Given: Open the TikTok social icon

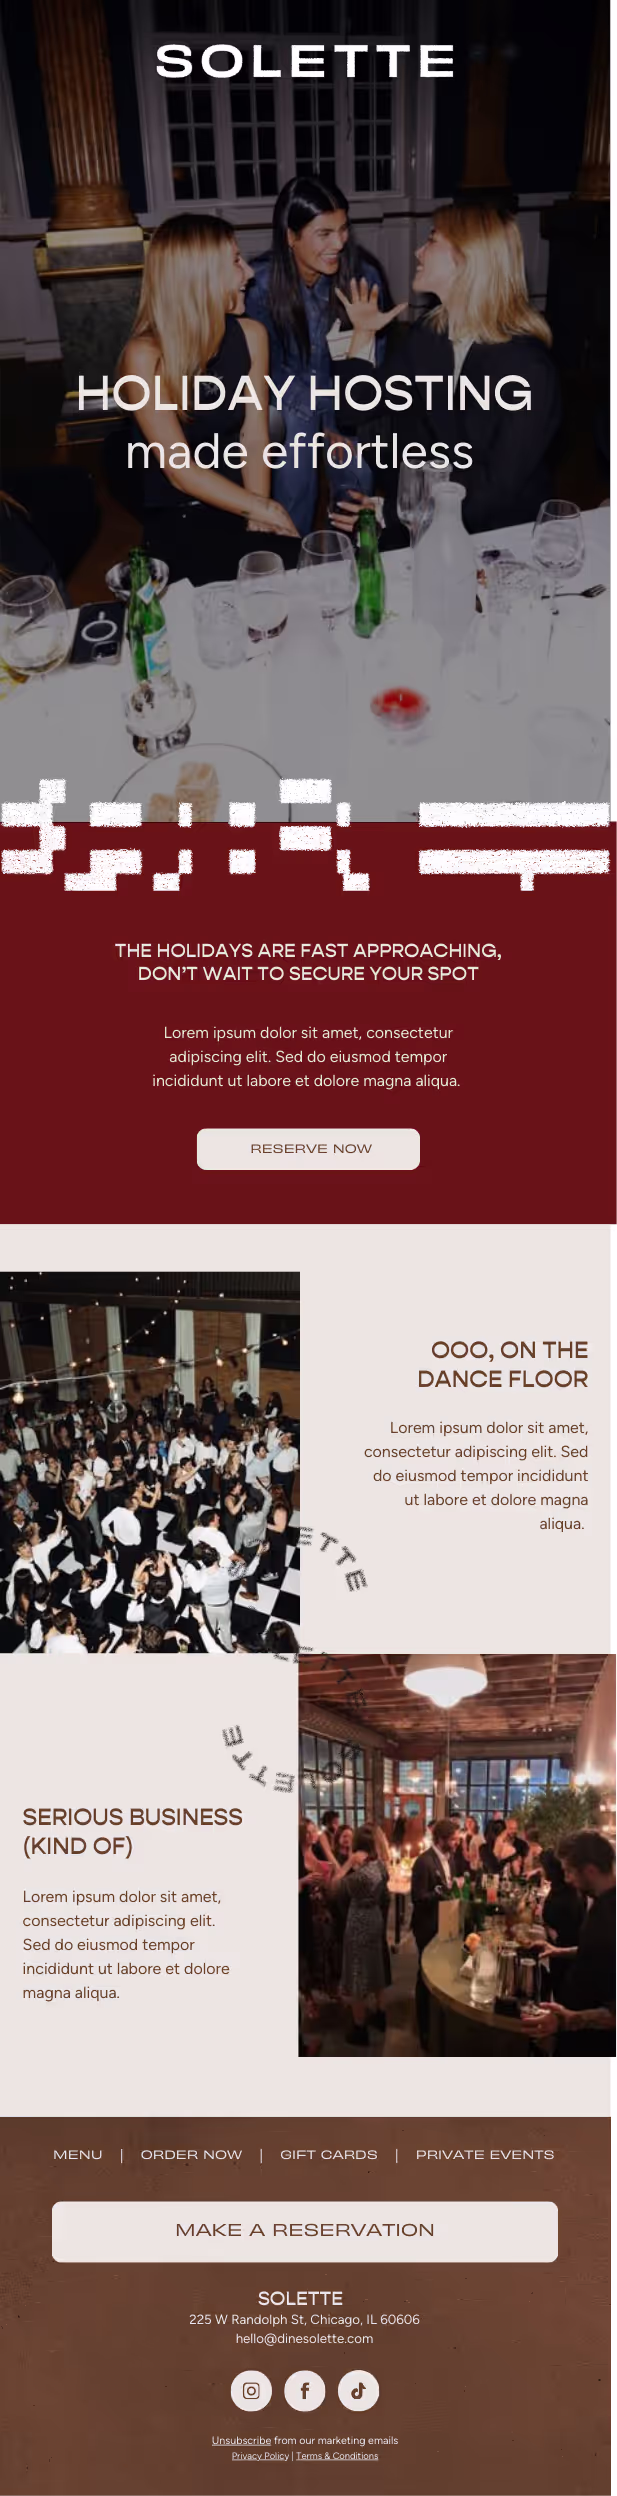Looking at the screenshot, I should click(358, 2391).
